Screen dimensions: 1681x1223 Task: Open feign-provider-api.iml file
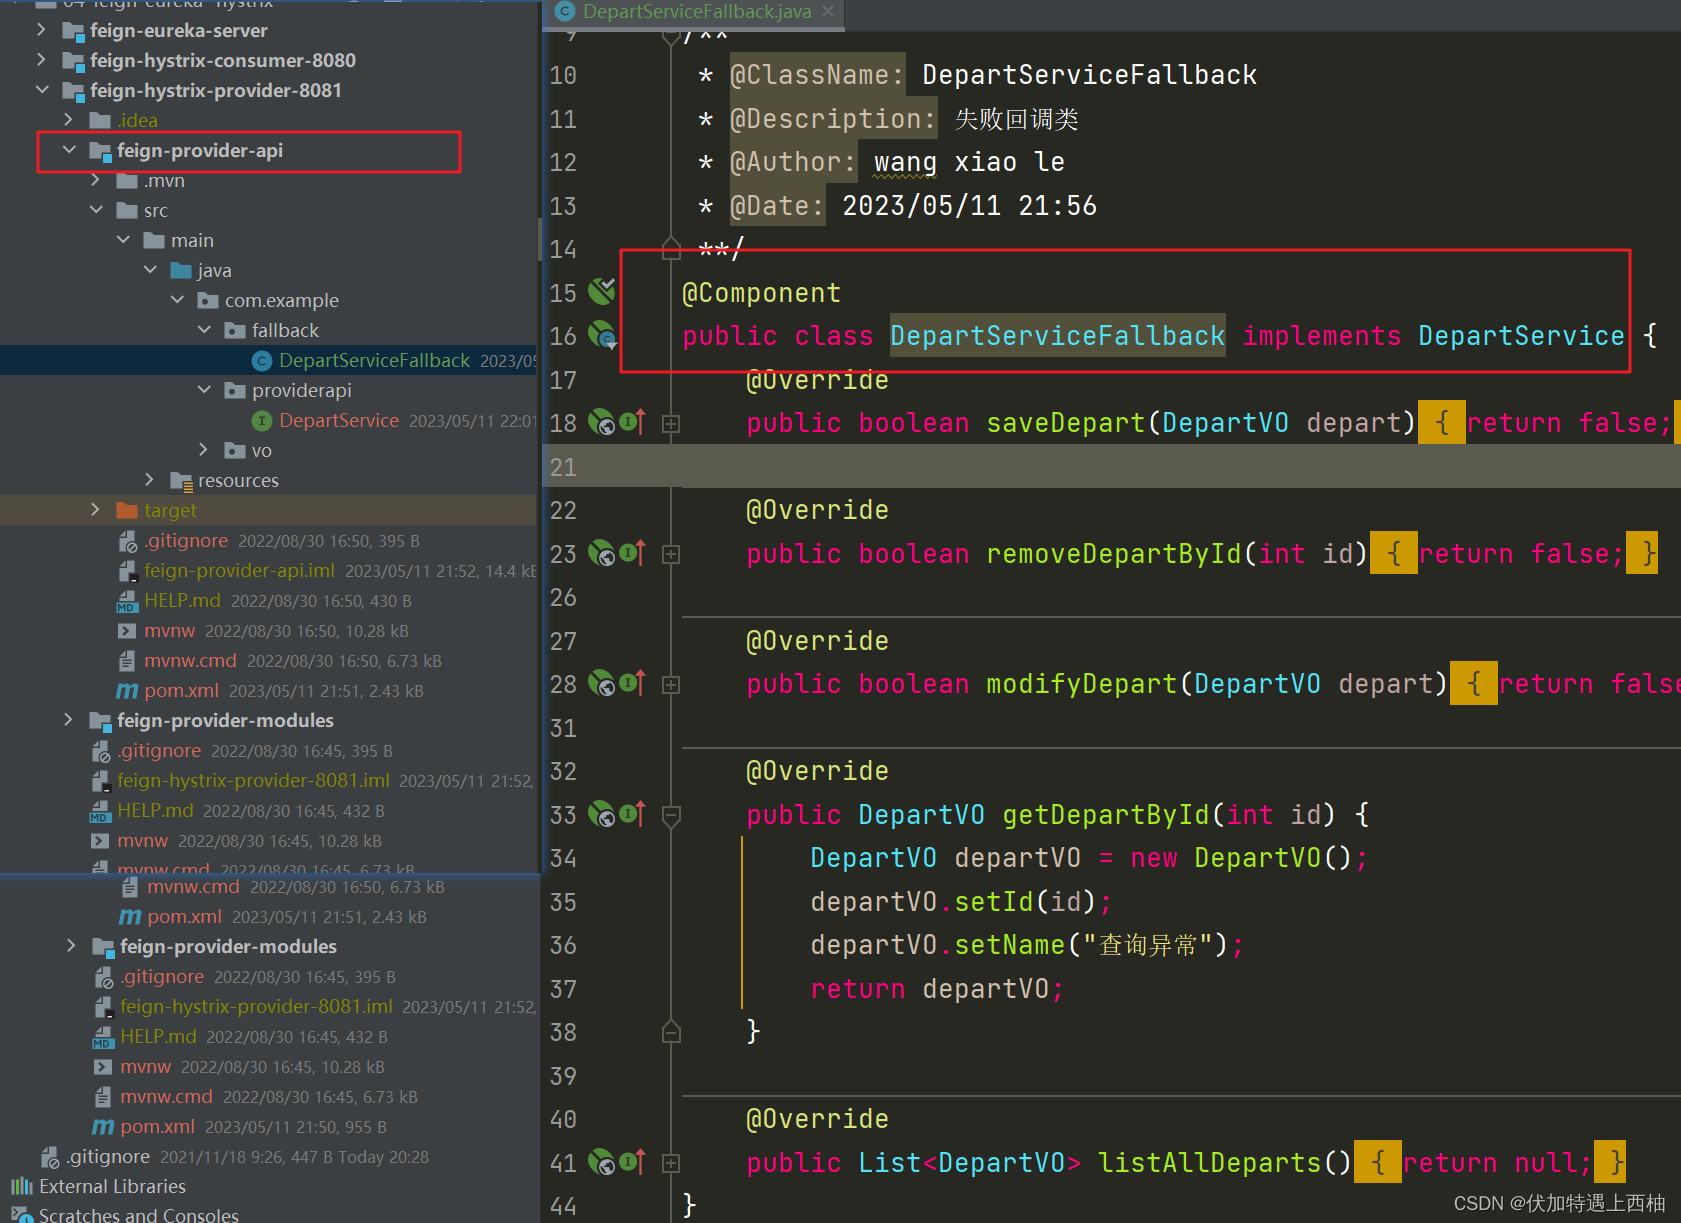tap(239, 570)
